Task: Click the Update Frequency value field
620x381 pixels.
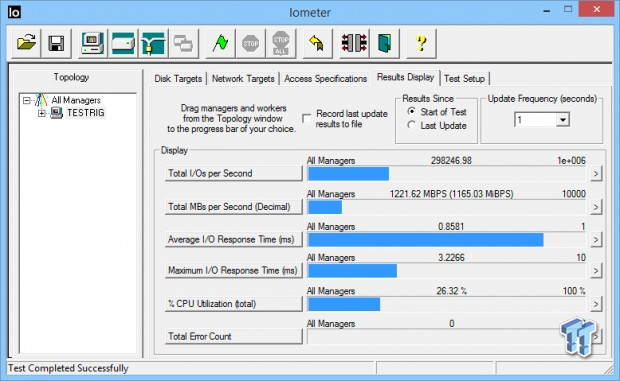Action: point(535,119)
